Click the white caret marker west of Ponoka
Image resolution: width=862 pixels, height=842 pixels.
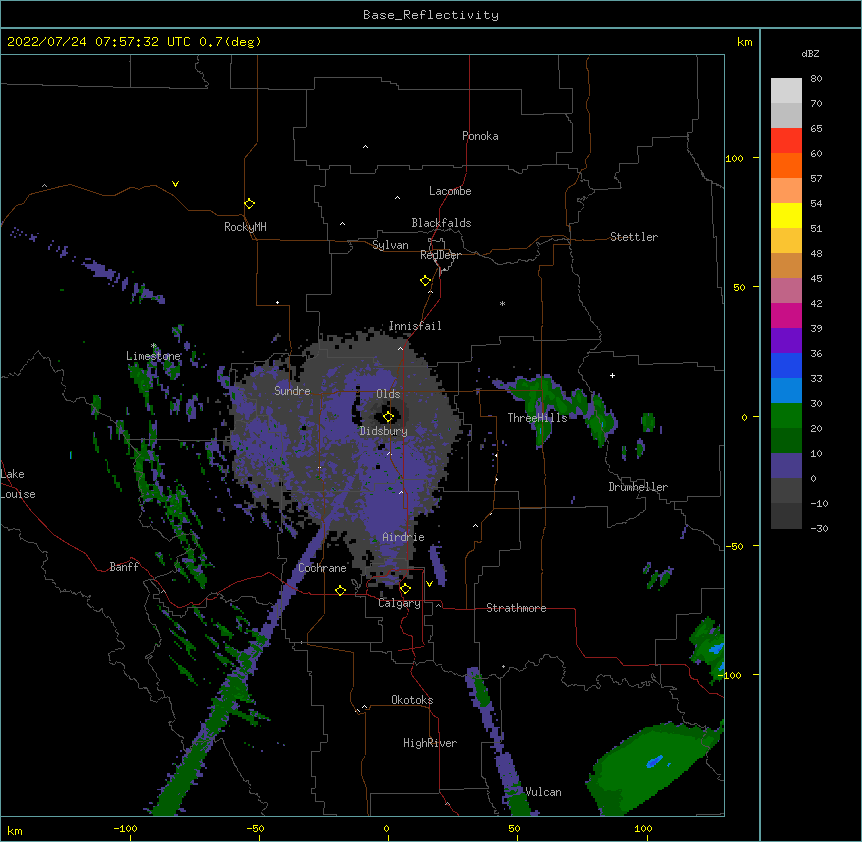point(365,147)
